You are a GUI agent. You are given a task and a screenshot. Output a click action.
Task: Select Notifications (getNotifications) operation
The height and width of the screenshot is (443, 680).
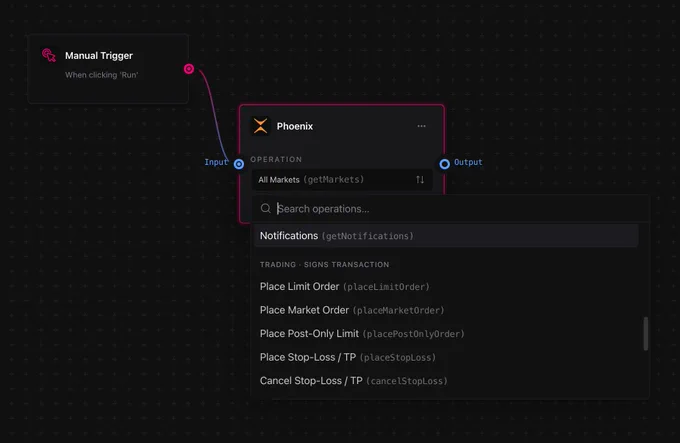[x=446, y=236]
